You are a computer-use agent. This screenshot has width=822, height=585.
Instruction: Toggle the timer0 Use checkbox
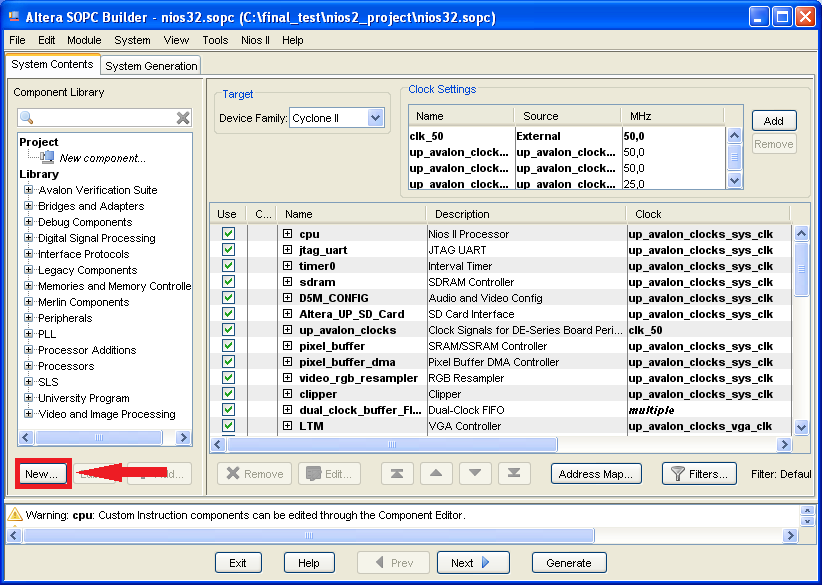[228, 266]
